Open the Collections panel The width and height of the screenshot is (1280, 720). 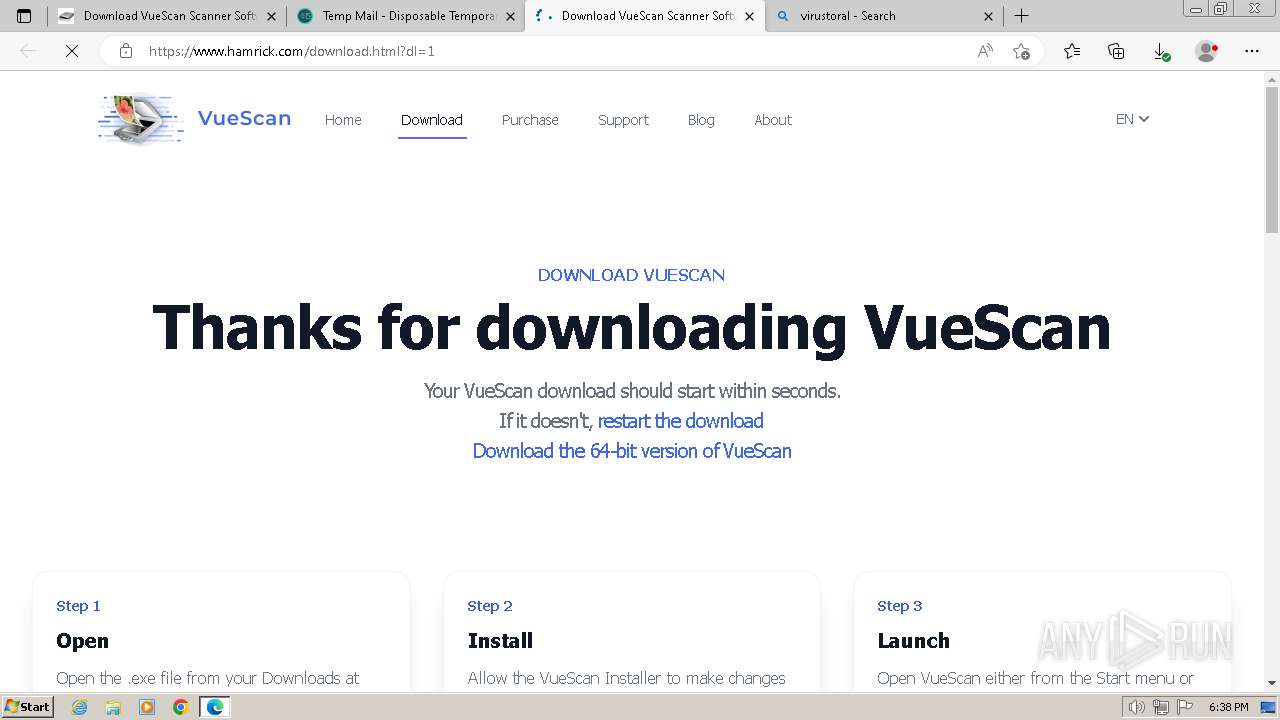[x=1116, y=51]
